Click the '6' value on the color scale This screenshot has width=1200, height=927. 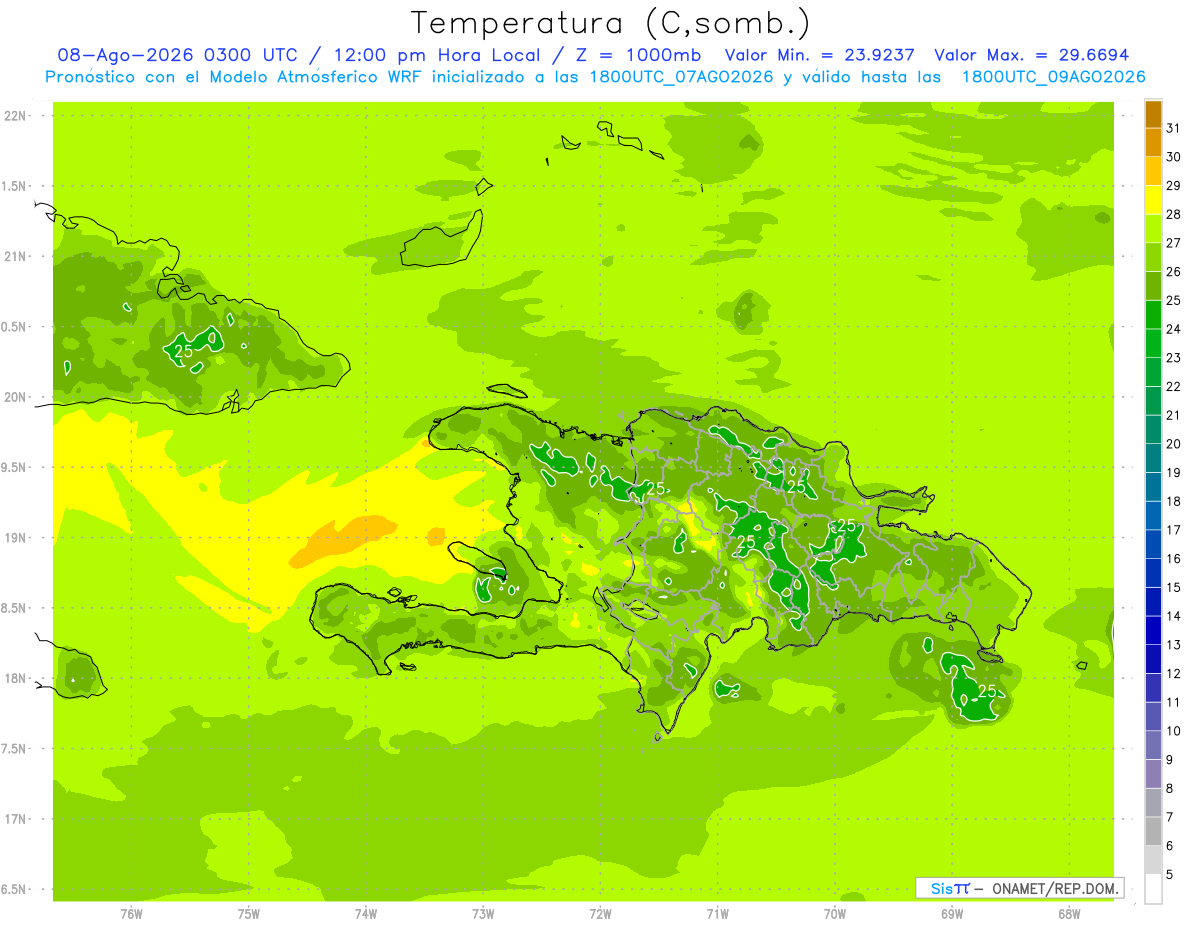click(1170, 846)
